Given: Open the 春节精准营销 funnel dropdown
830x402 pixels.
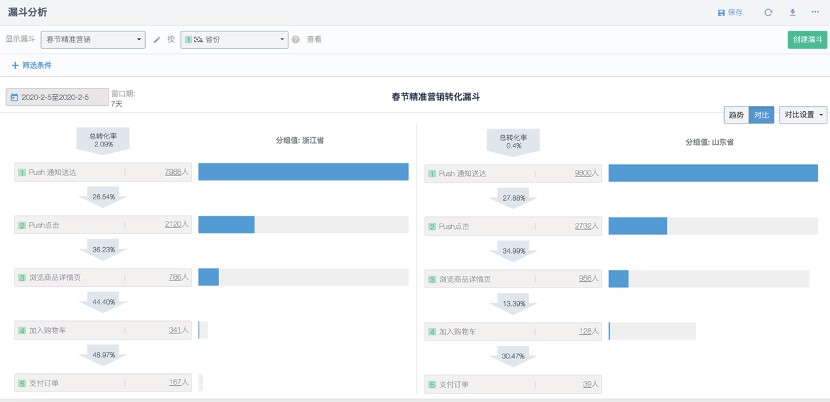Looking at the screenshot, I should coord(95,40).
